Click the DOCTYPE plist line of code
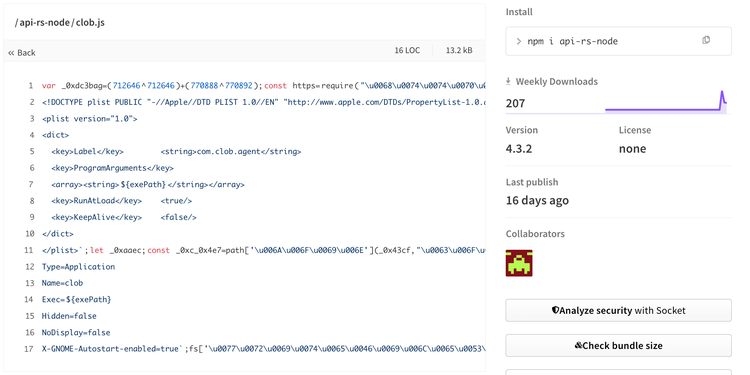Image resolution: width=750 pixels, height=375 pixels. tap(264, 102)
